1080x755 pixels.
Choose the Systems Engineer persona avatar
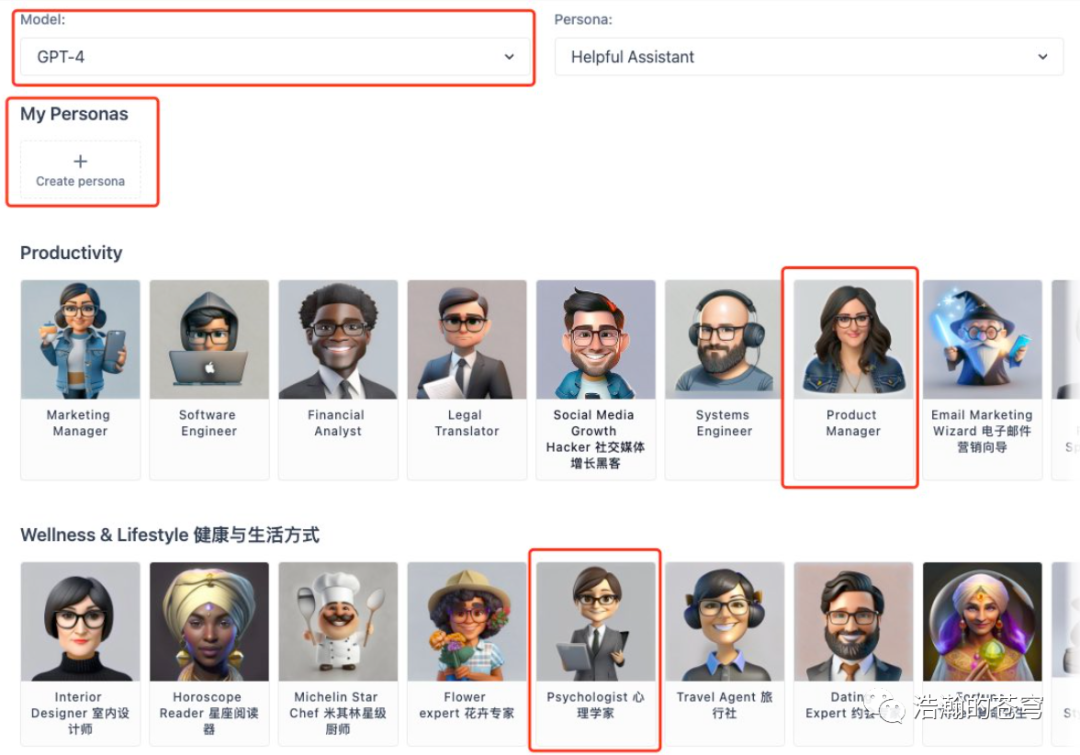(724, 339)
